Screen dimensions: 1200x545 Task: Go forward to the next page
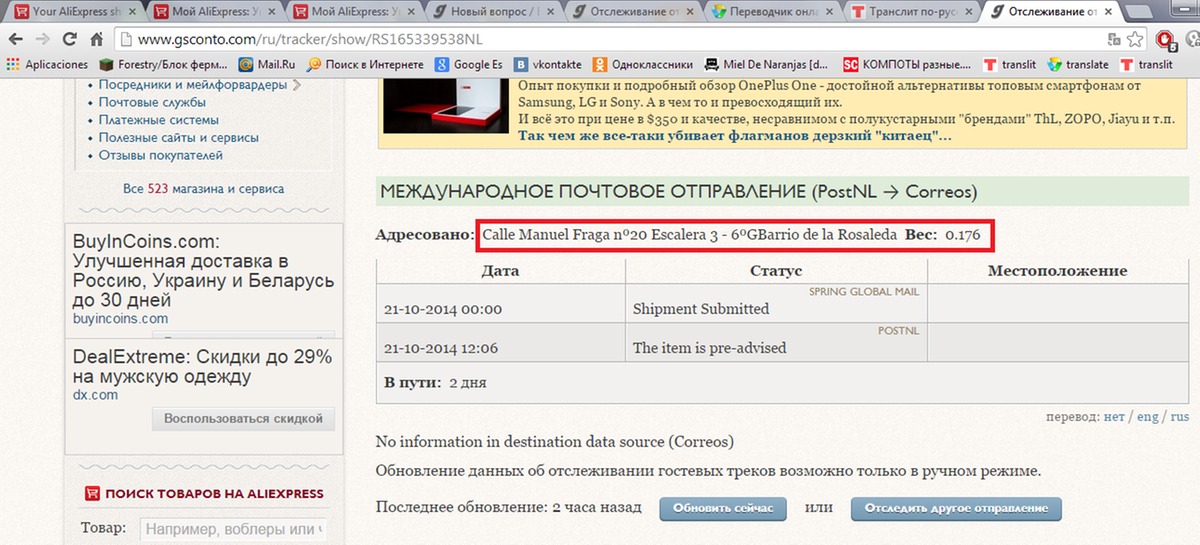pyautogui.click(x=43, y=40)
